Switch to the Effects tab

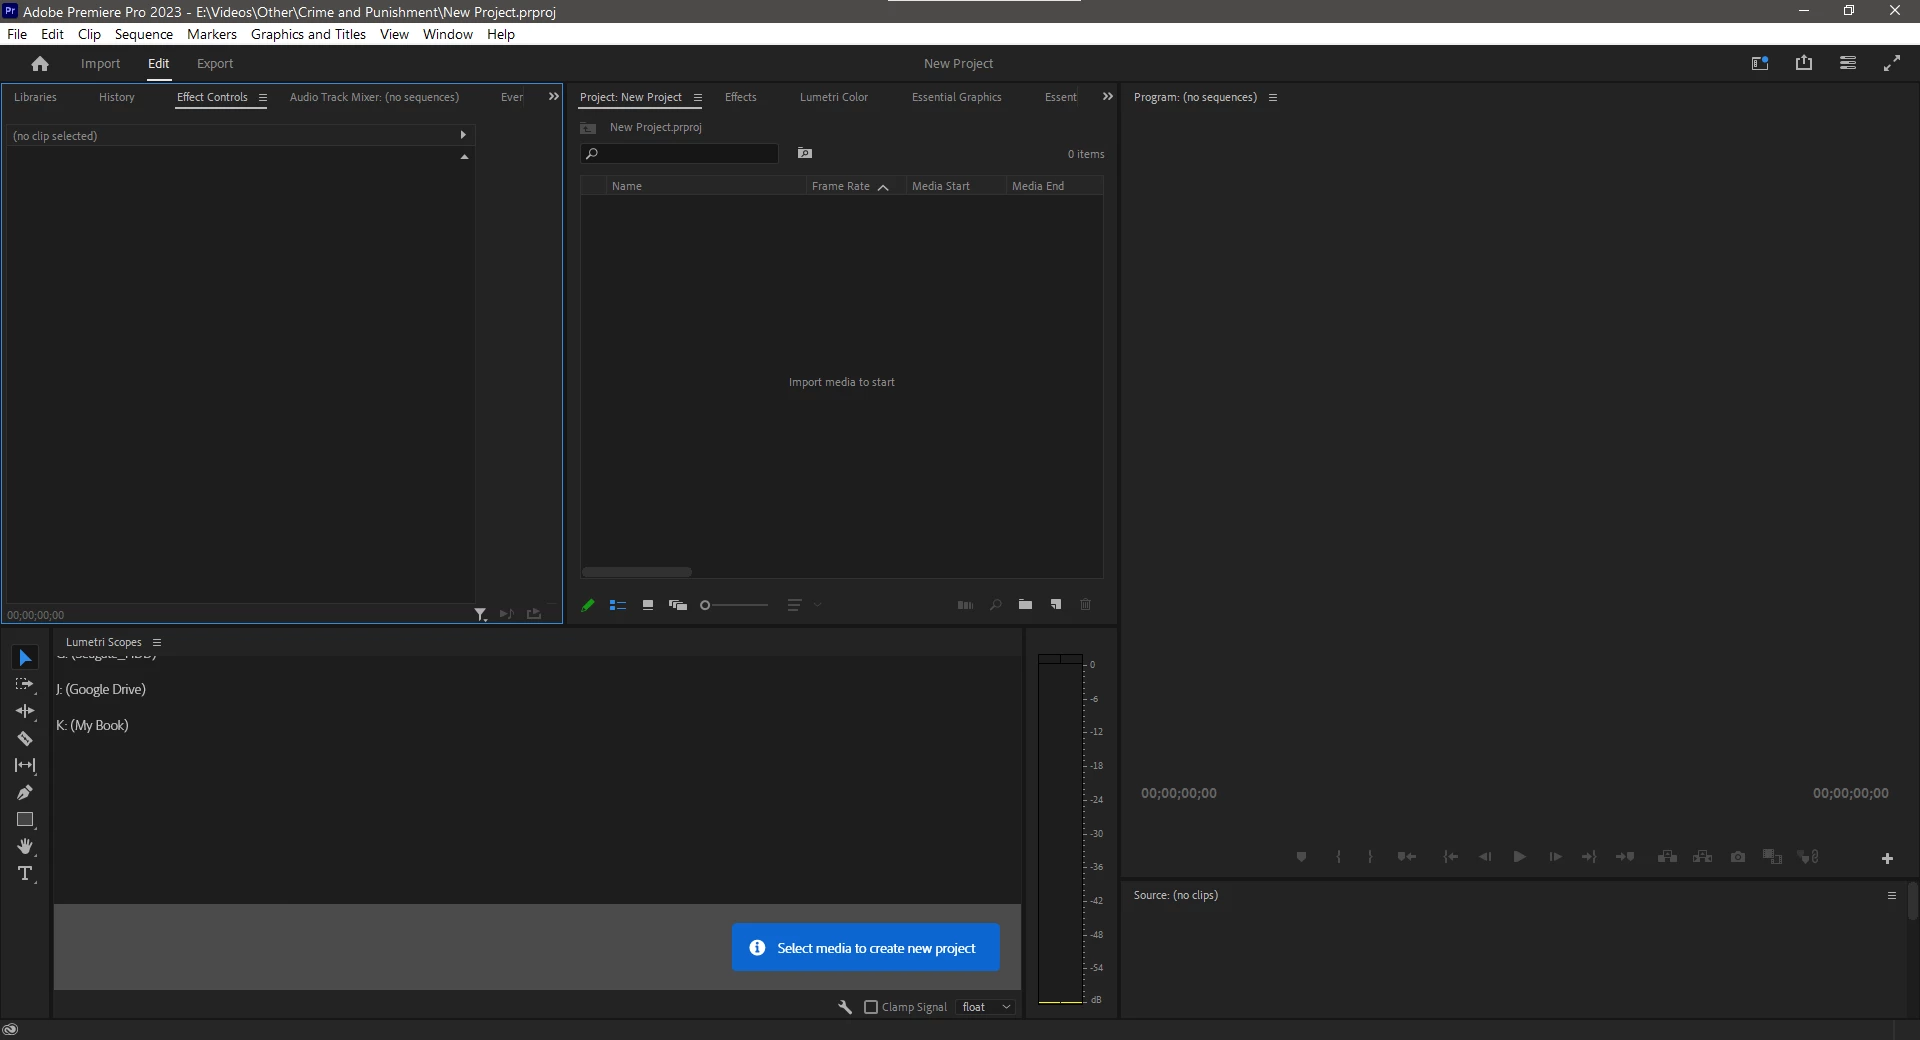(741, 97)
